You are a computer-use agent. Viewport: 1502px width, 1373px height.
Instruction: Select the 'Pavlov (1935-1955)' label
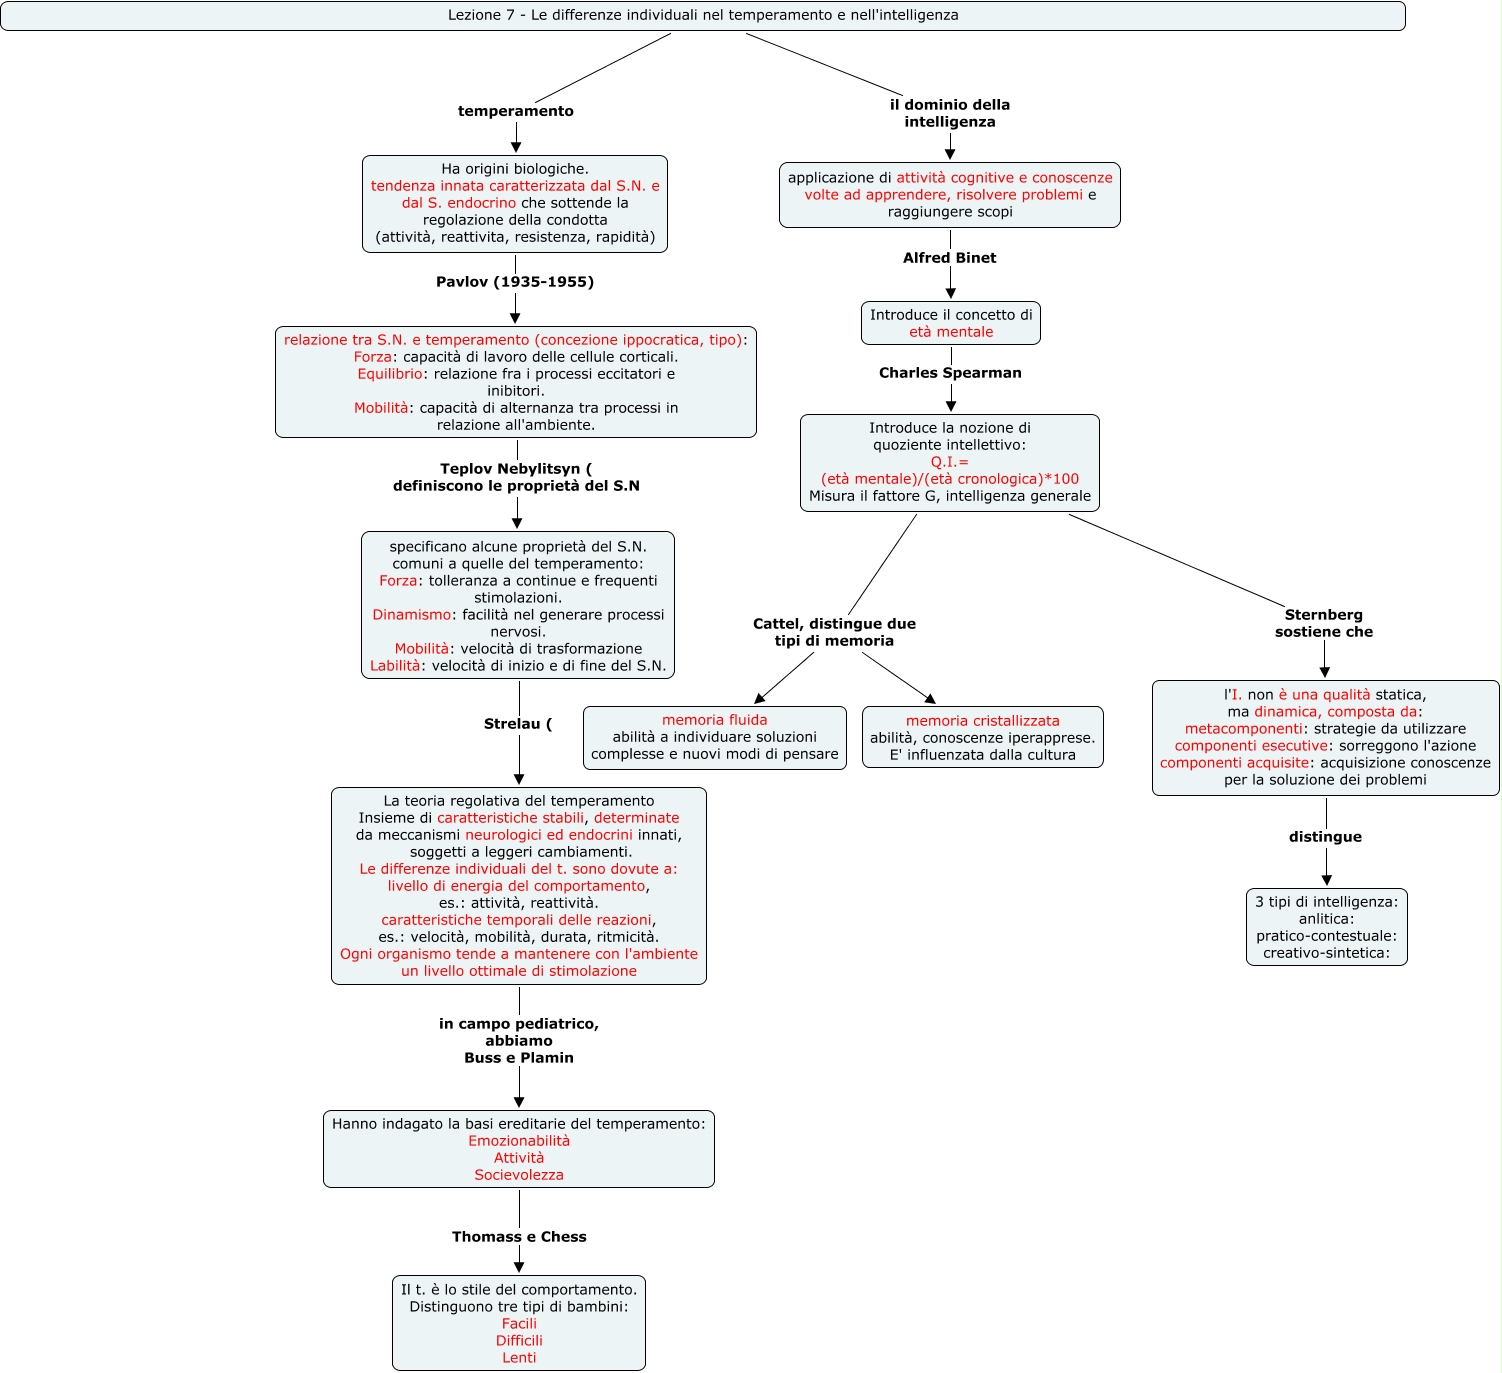(514, 282)
